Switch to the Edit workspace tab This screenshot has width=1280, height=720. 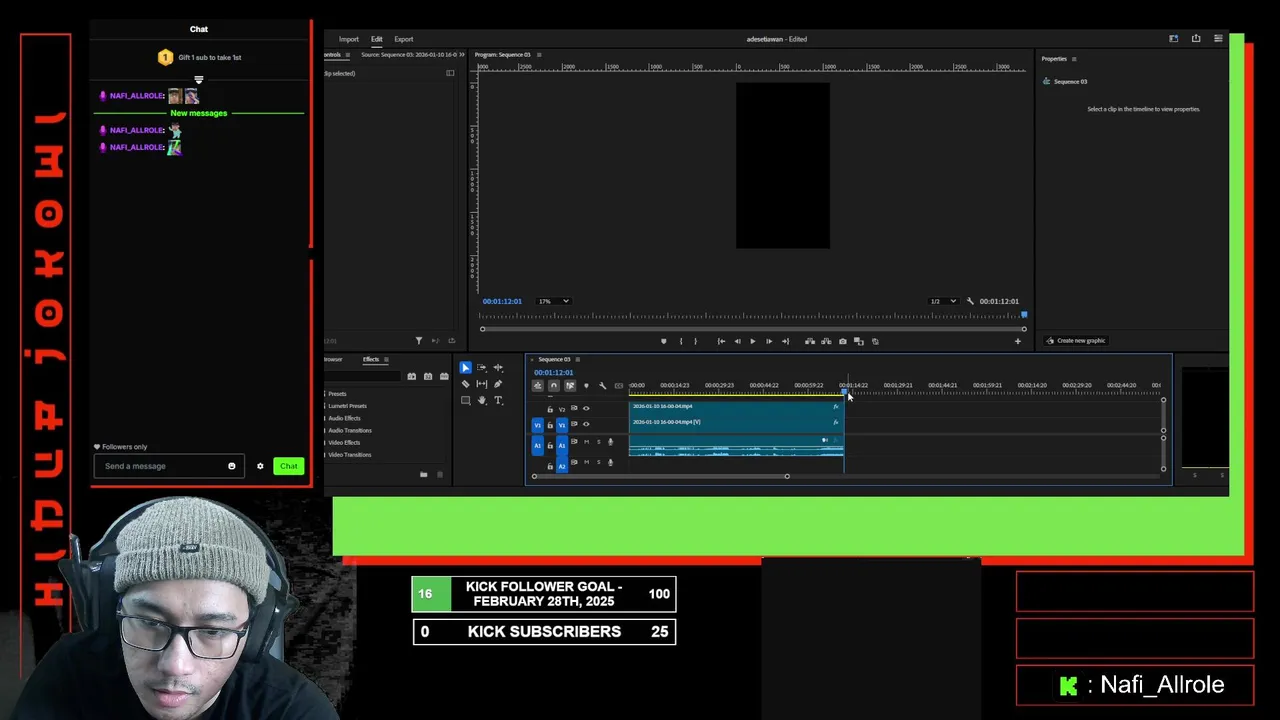pos(377,39)
